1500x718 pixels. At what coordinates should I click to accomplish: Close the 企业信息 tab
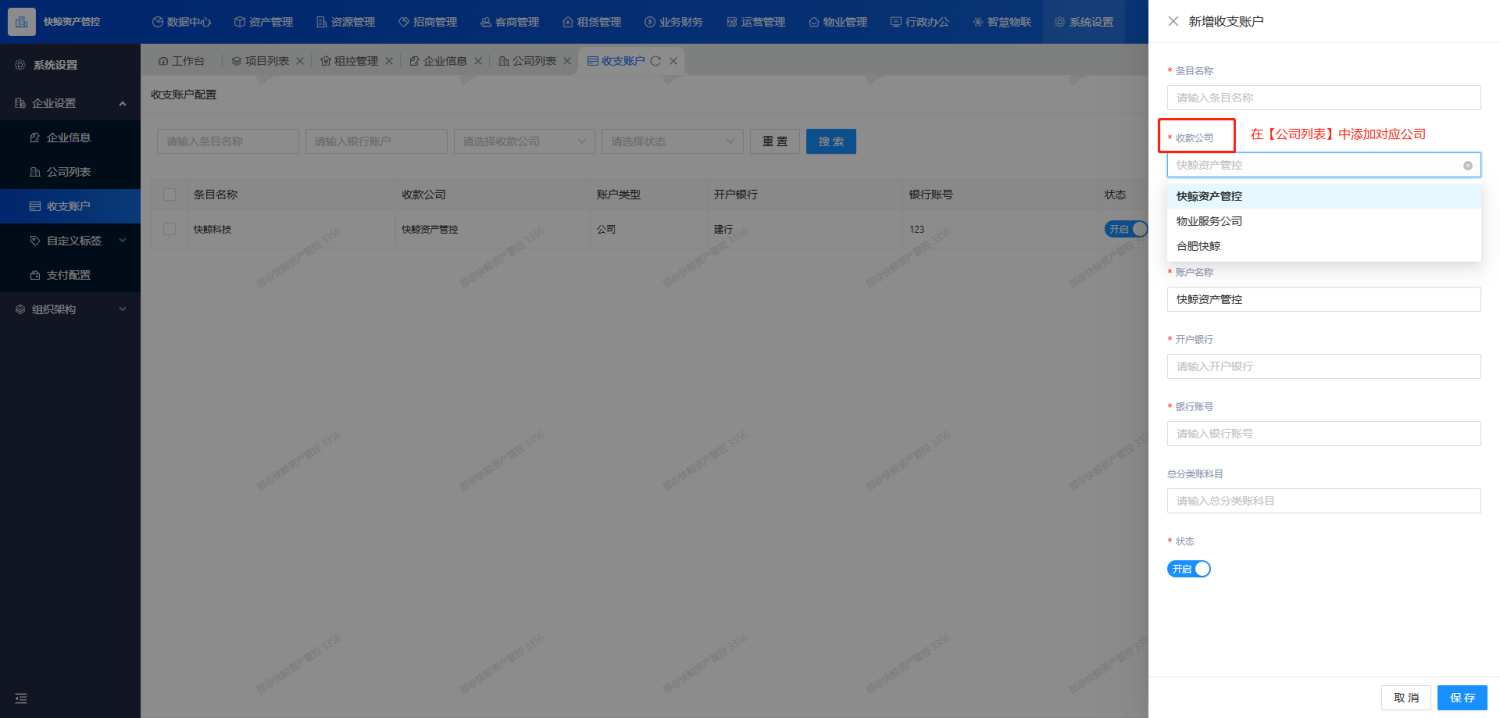pos(478,61)
